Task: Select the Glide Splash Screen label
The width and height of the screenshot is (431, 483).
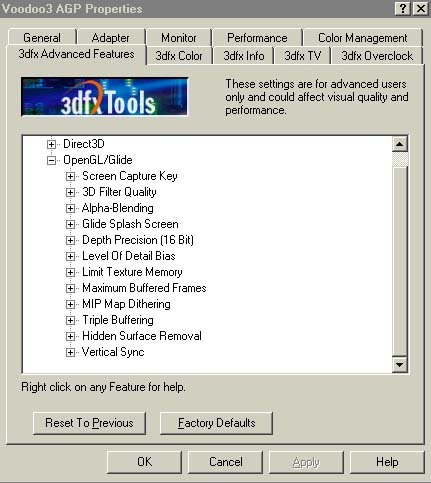Action: [130, 224]
